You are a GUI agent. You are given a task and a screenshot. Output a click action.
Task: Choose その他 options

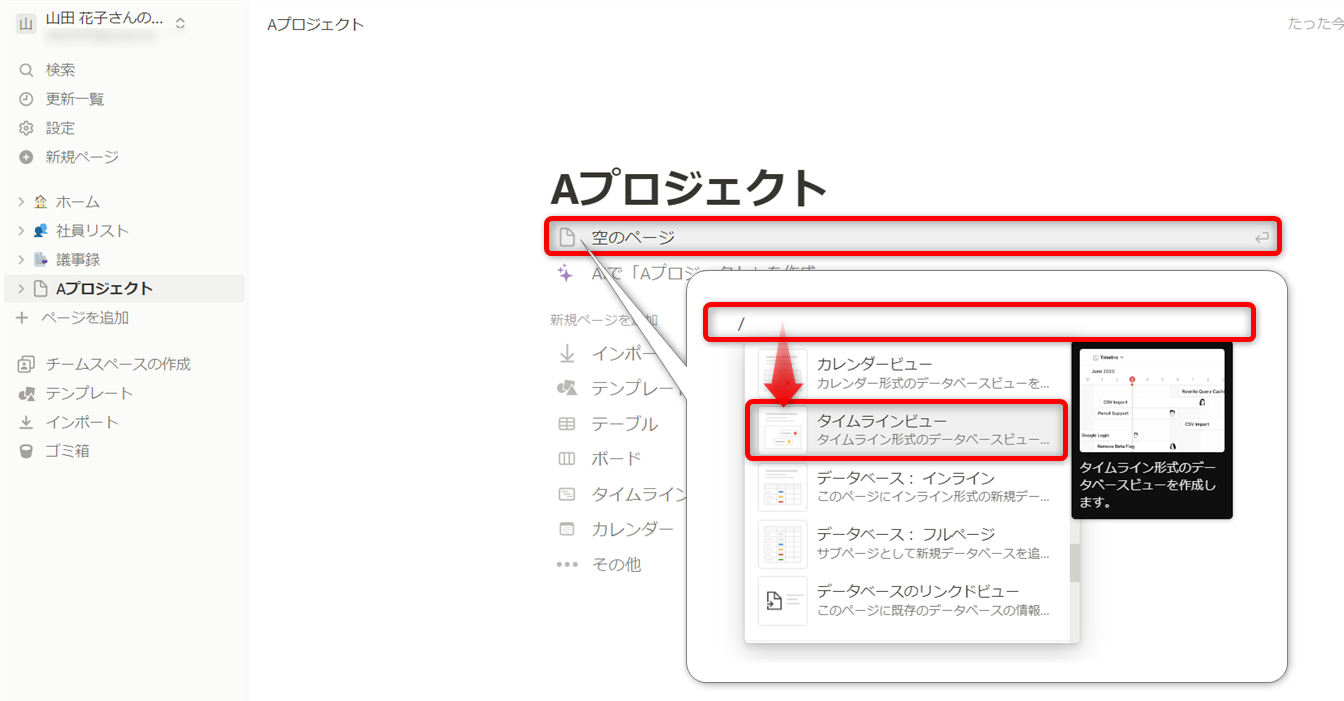(x=616, y=564)
